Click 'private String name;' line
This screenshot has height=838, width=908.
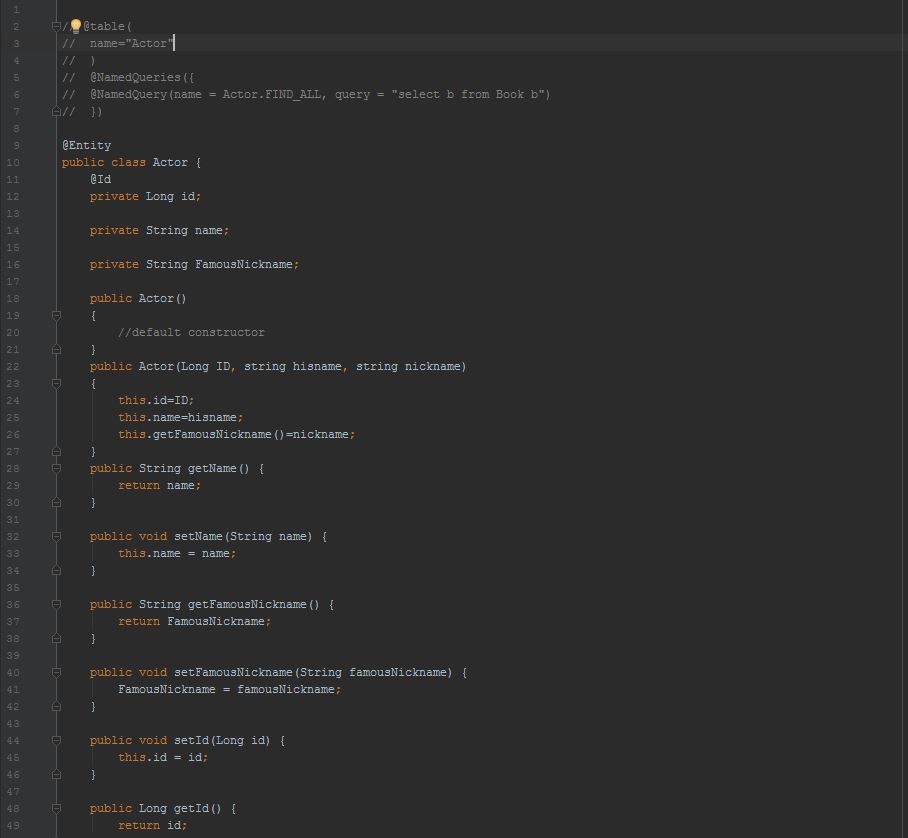[159, 230]
